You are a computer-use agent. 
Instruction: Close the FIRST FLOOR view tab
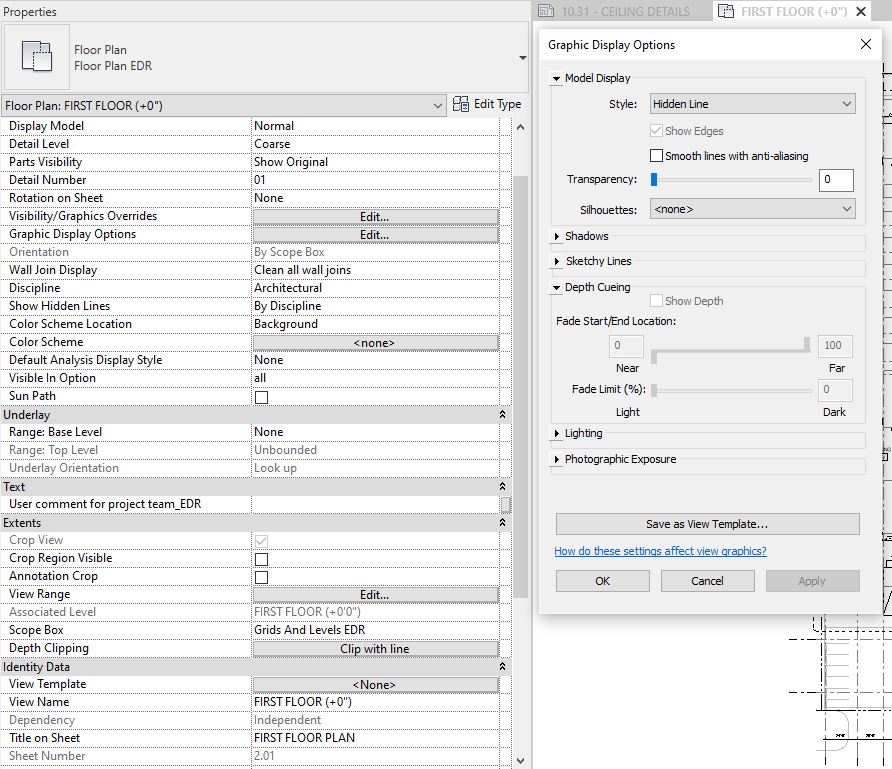pos(861,11)
